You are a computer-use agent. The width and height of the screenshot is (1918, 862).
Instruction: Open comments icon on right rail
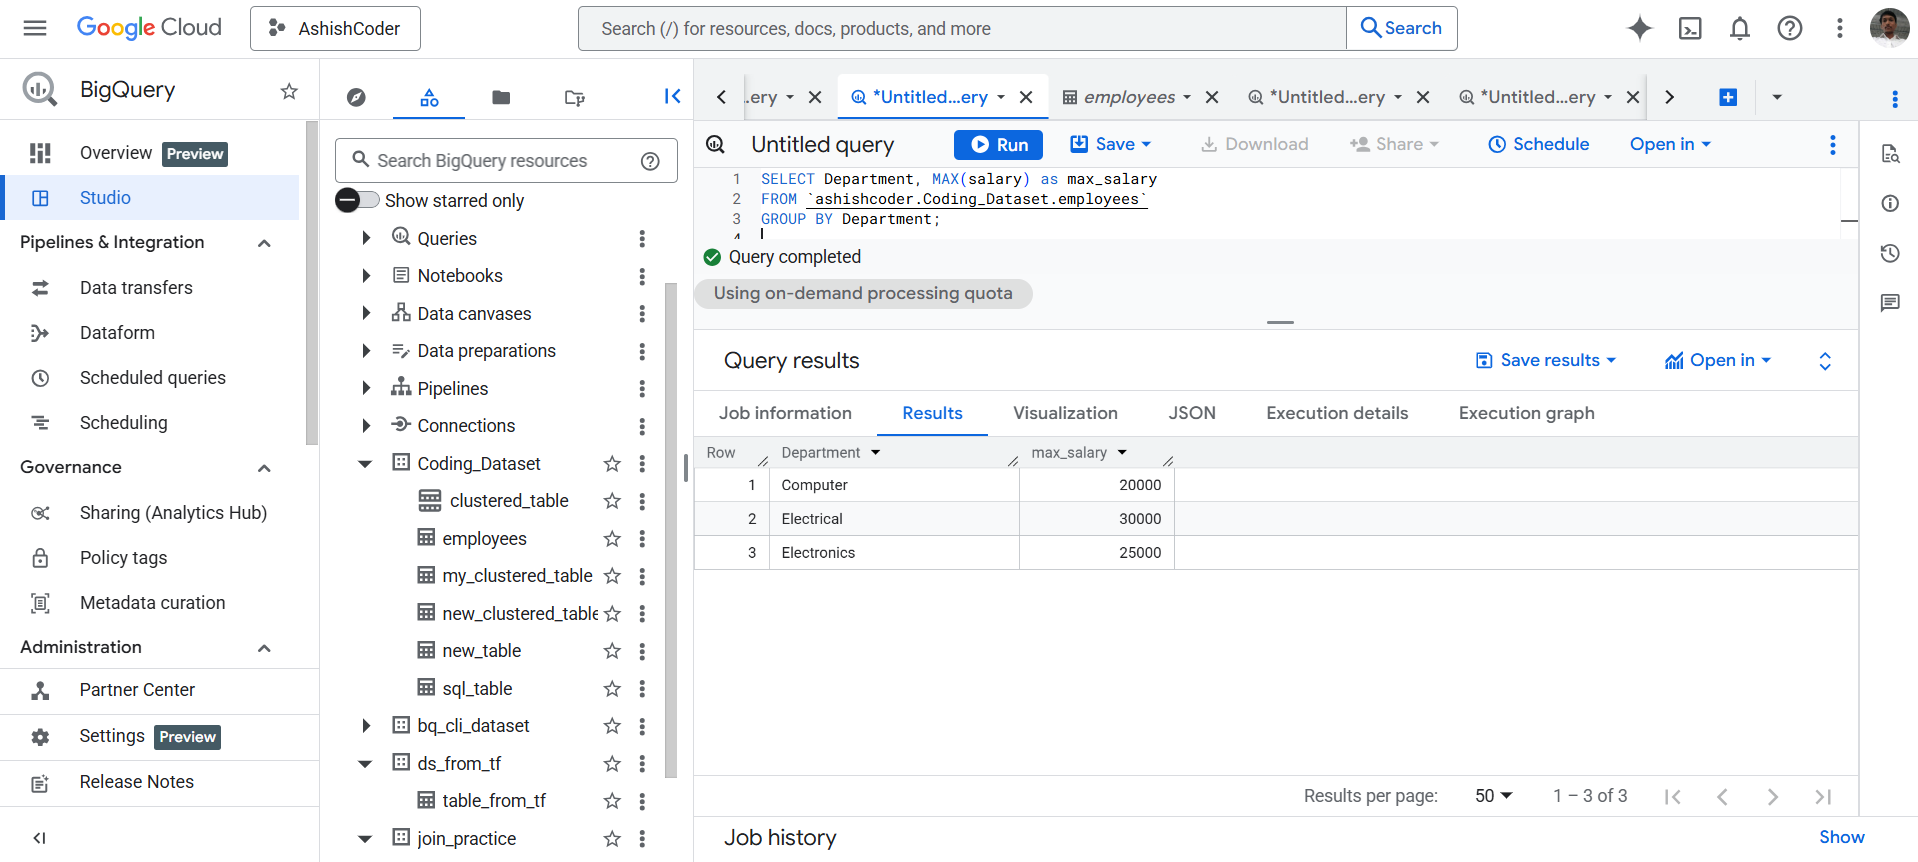(1890, 303)
